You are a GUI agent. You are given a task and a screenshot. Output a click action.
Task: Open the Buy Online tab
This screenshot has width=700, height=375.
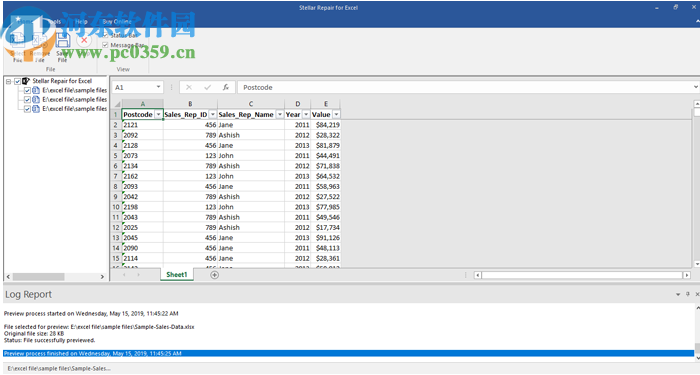coord(117,21)
